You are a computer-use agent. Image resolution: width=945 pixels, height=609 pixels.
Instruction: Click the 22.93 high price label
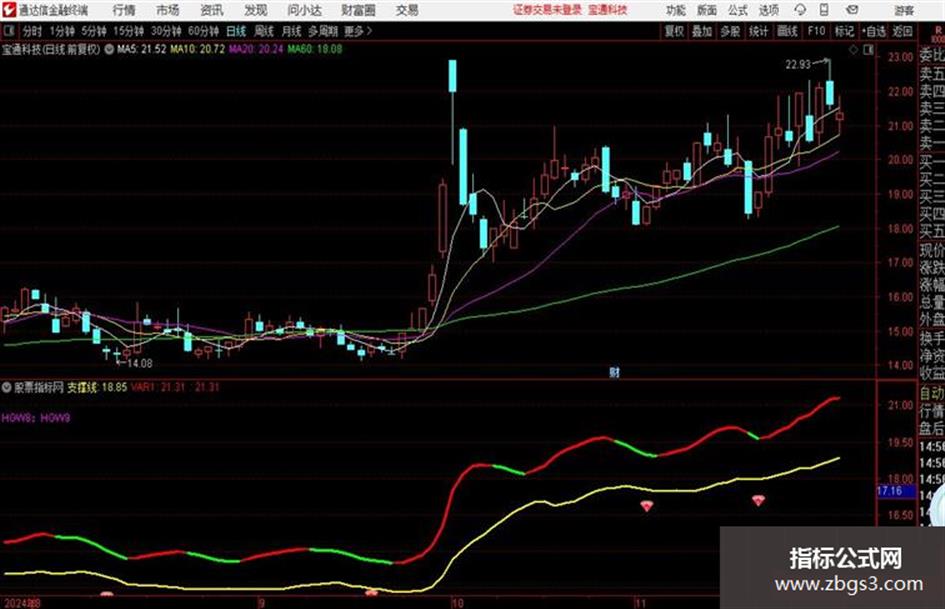tap(799, 65)
